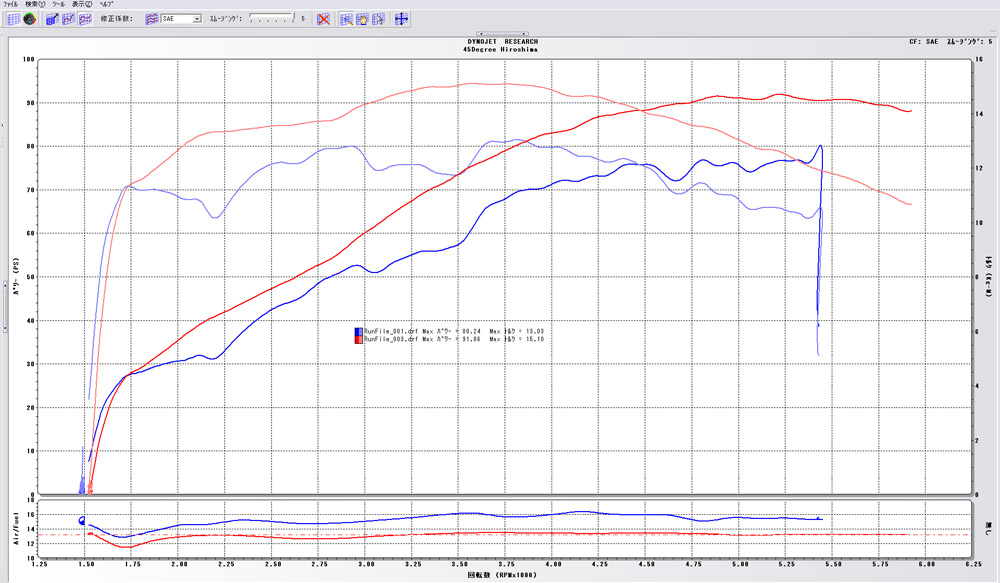Click the blue RunFile_001 legend swatch
The width and height of the screenshot is (1000, 583).
click(x=358, y=331)
